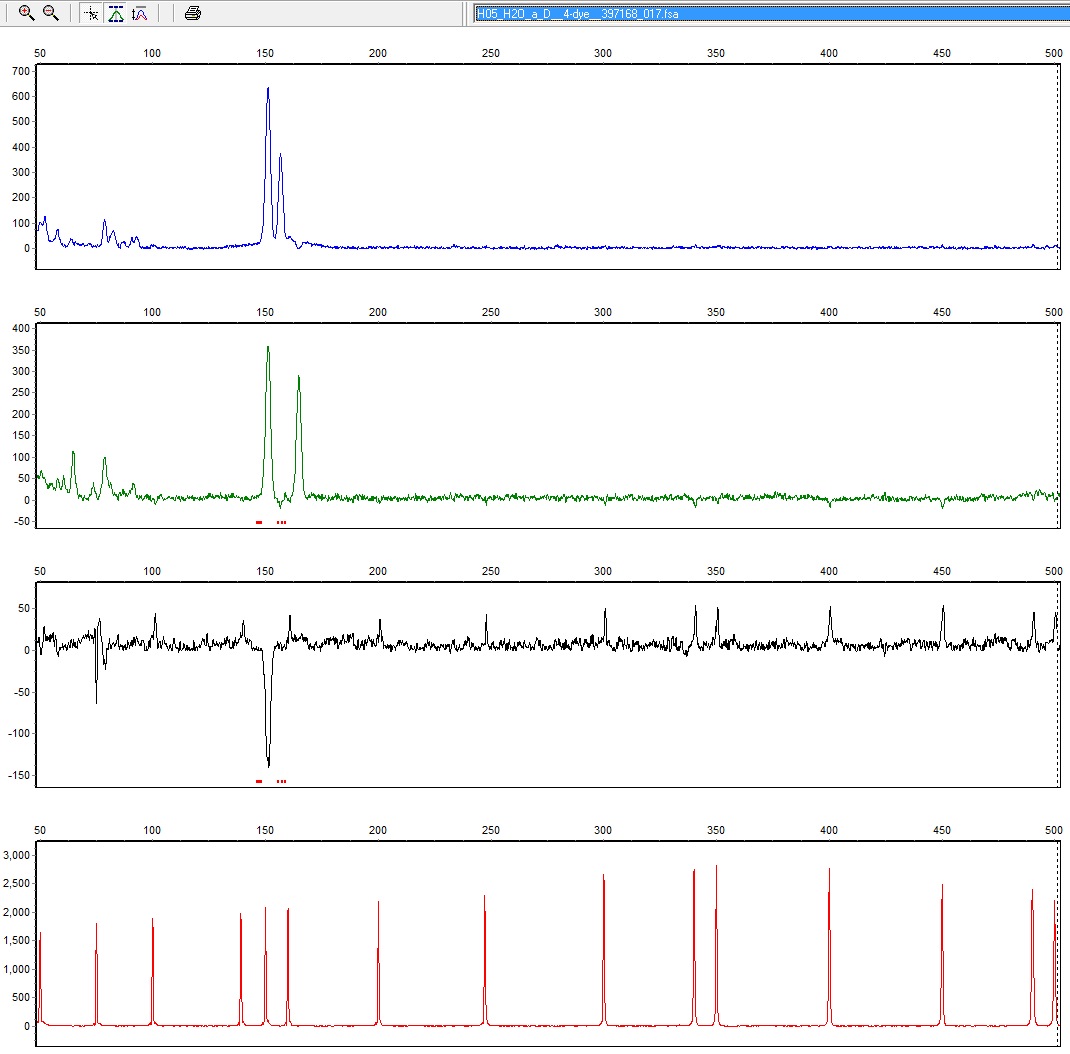Print the electropherogram with printer icon

pyautogui.click(x=193, y=13)
